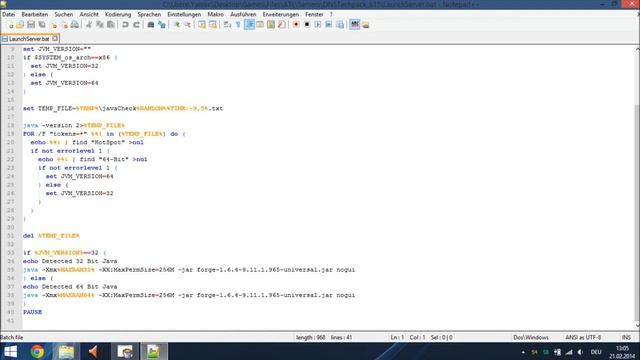
Task: Open the Function List toolbar icon
Action: click(282, 25)
